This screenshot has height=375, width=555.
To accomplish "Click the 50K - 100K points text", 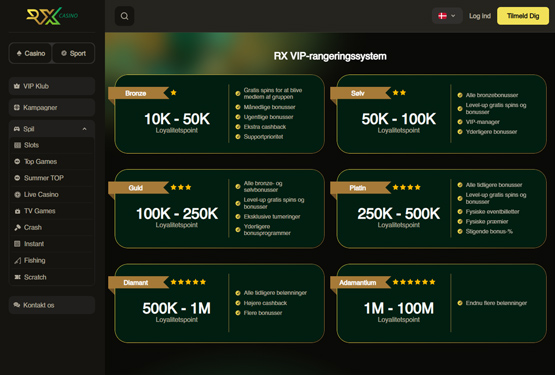I will point(399,119).
